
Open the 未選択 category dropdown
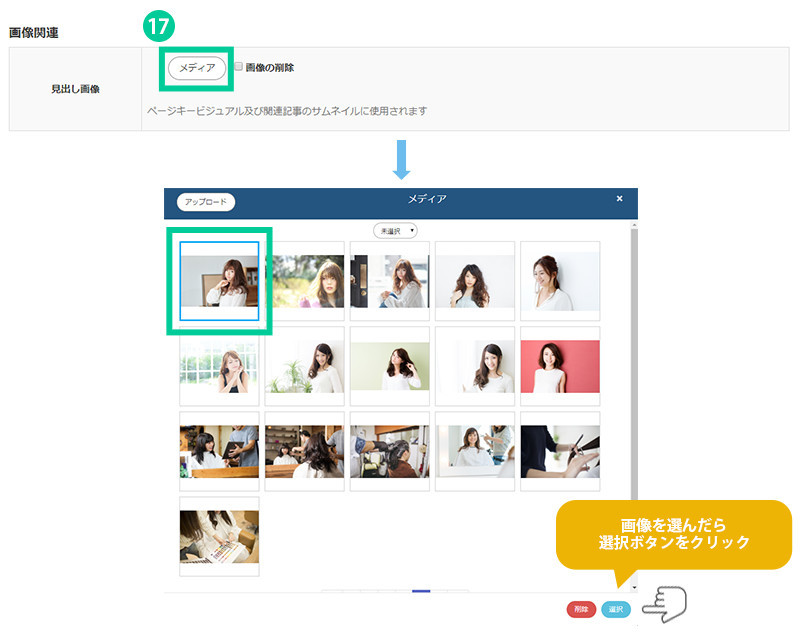pyautogui.click(x=396, y=230)
